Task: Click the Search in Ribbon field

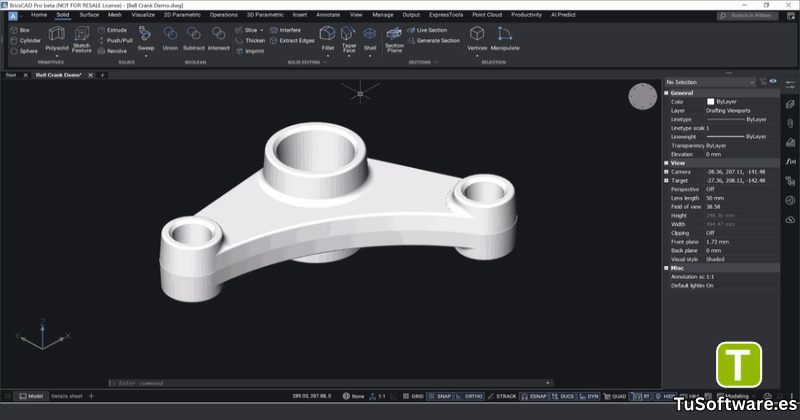Action: point(748,16)
